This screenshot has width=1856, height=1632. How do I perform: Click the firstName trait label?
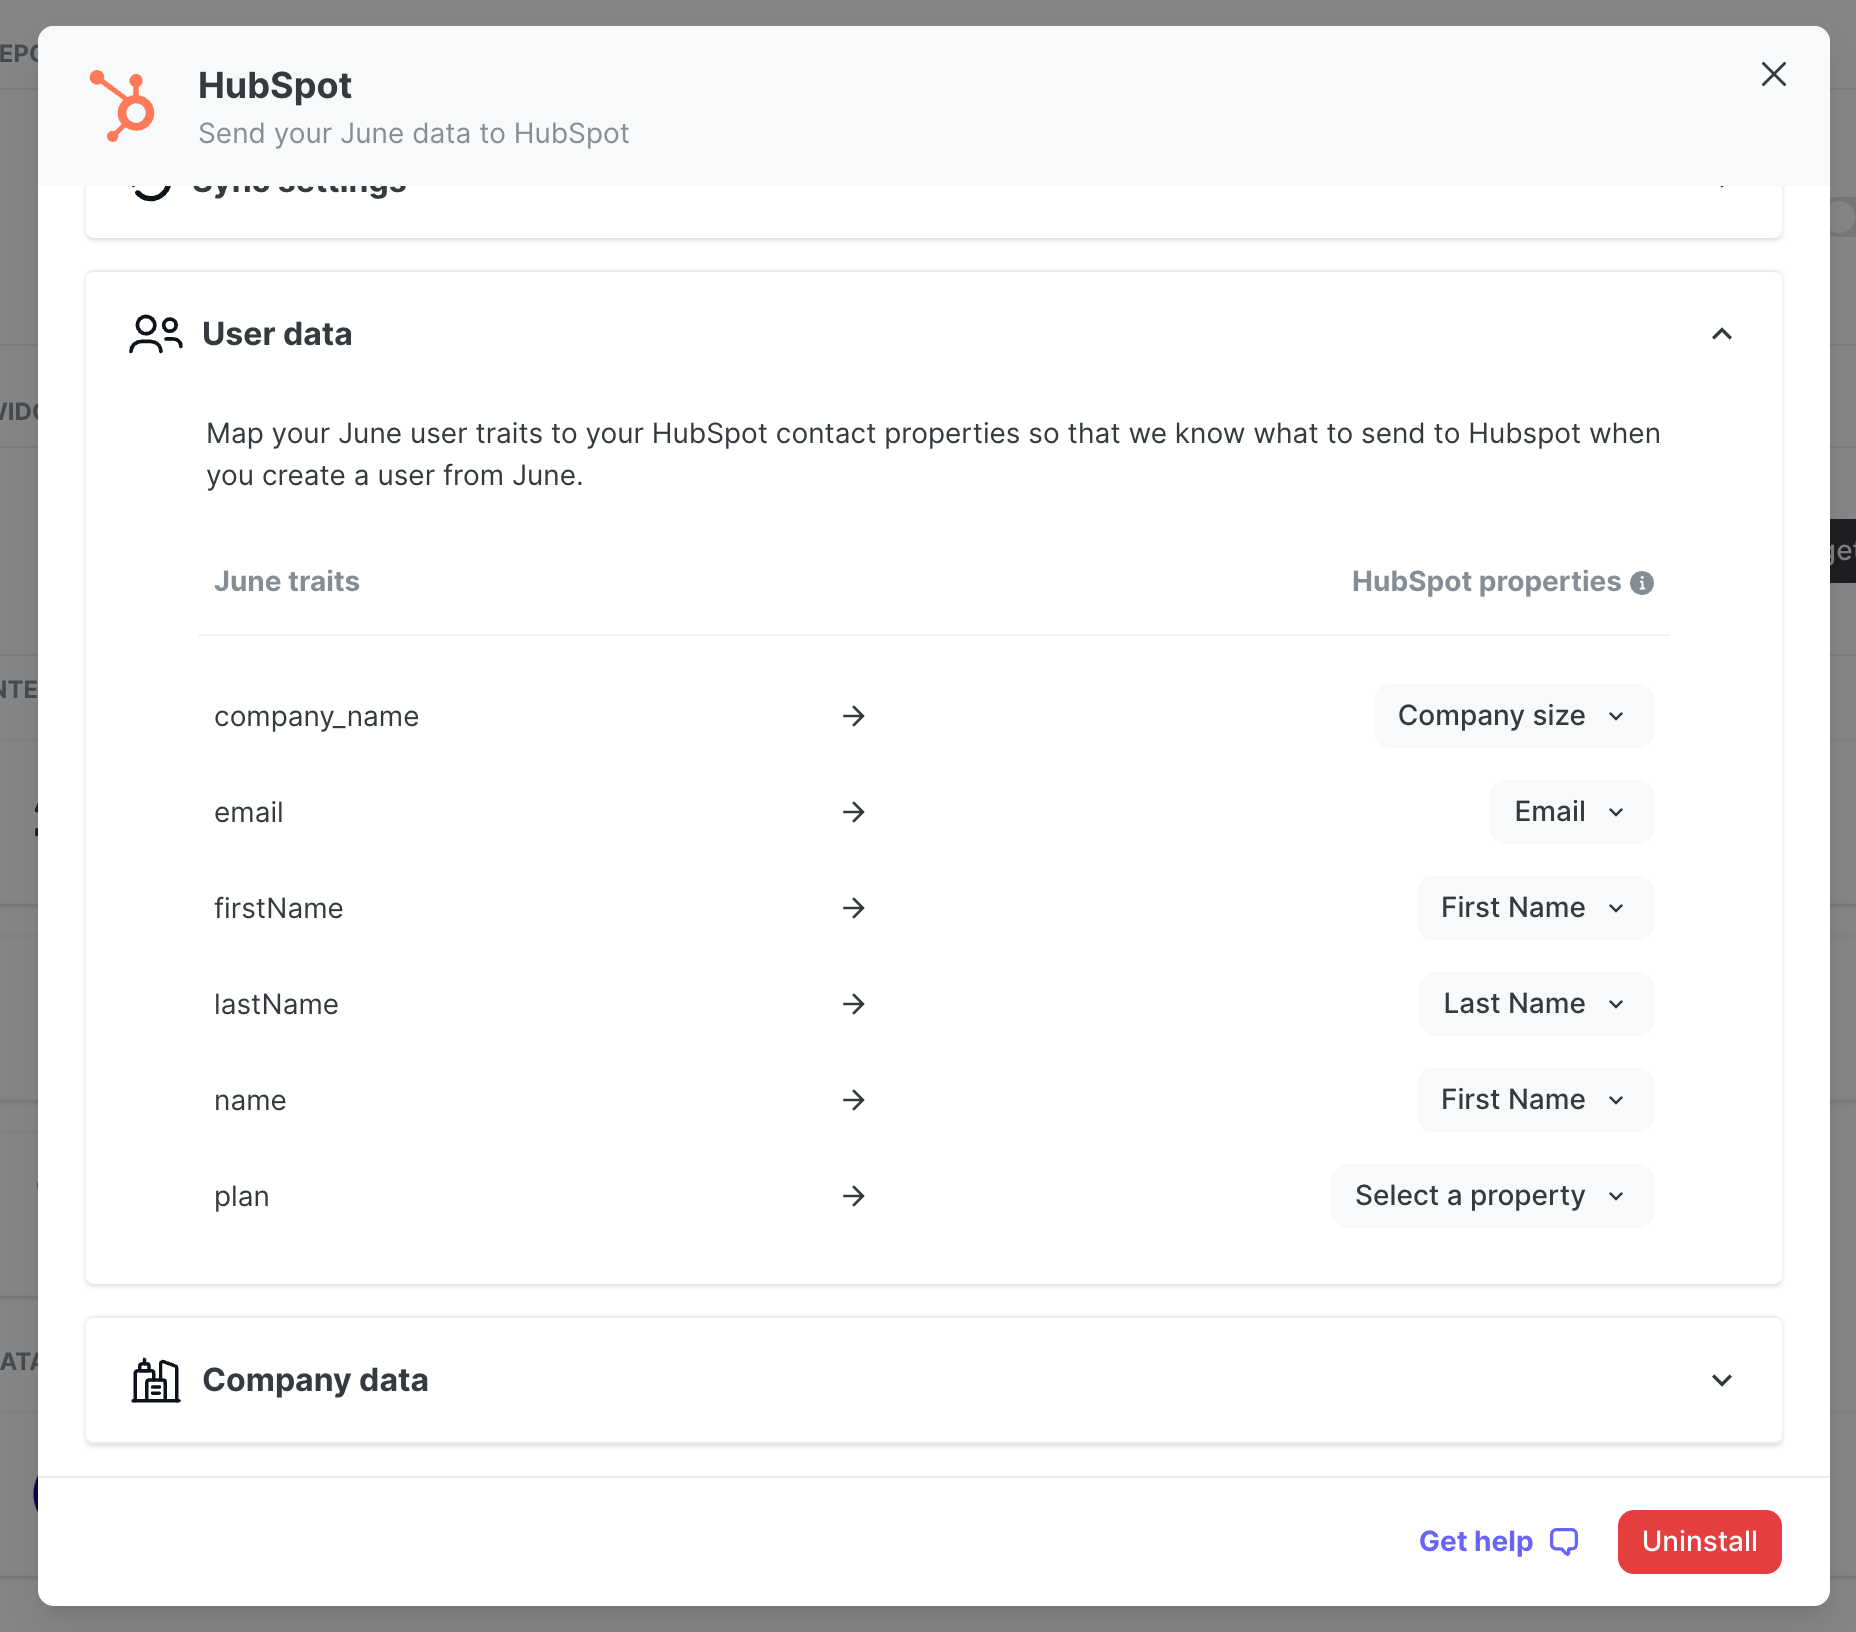(x=278, y=908)
